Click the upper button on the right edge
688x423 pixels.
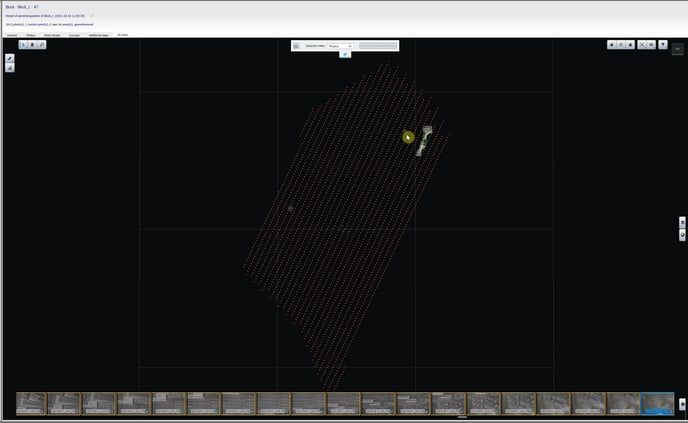[x=682, y=222]
